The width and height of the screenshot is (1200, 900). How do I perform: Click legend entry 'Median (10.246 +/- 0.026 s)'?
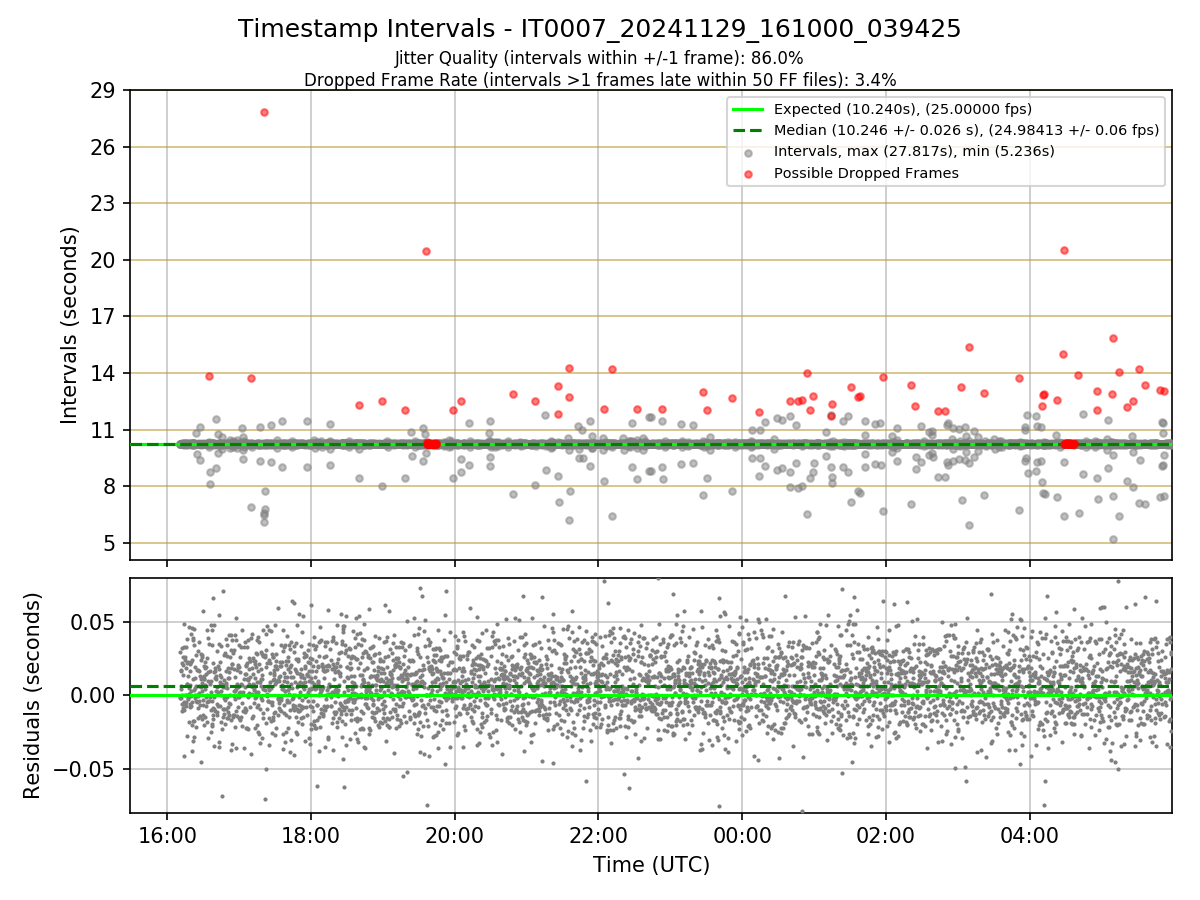pyautogui.click(x=966, y=130)
